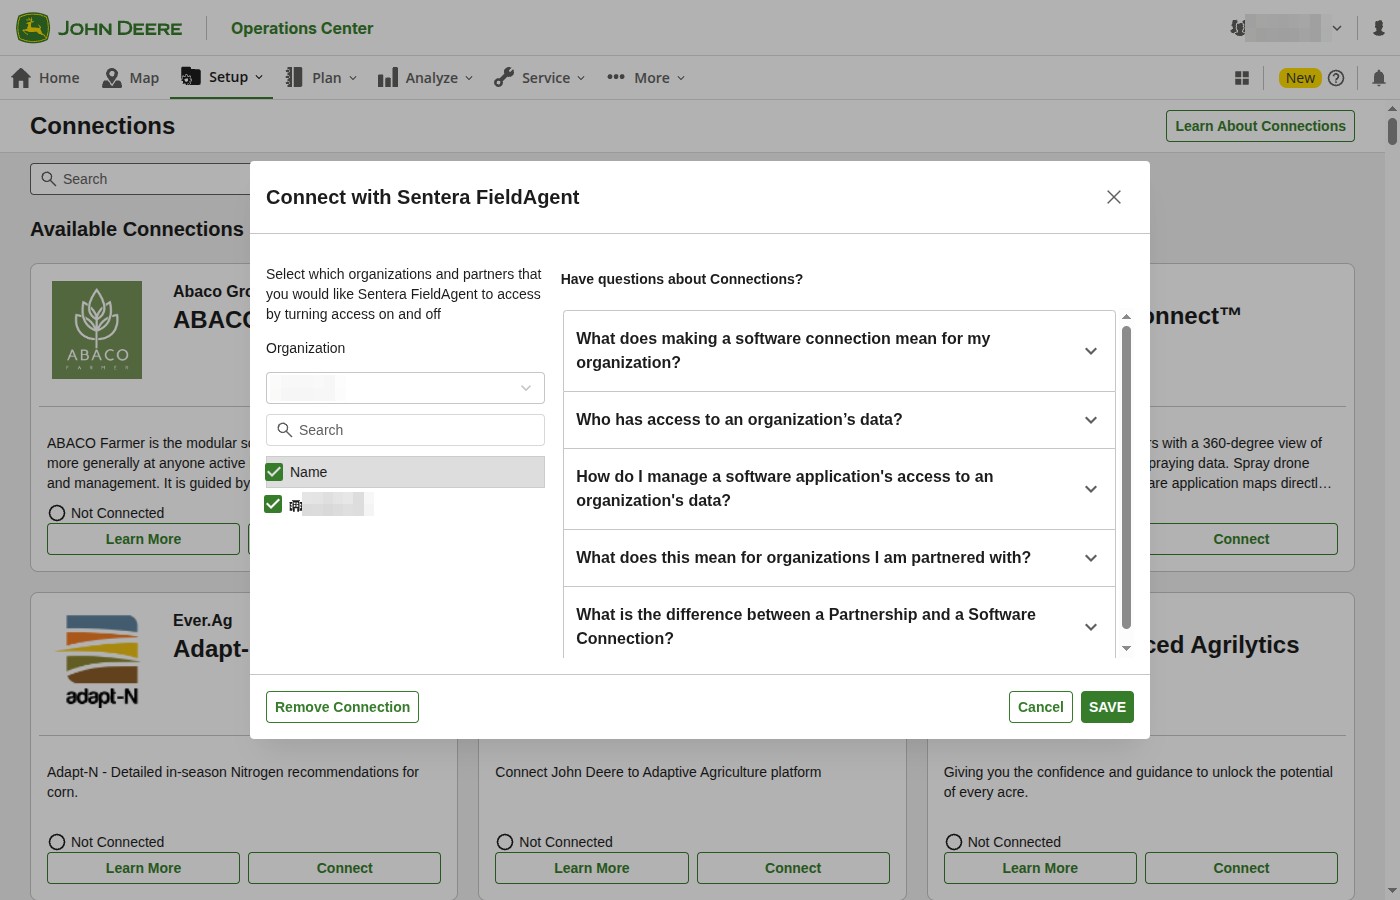This screenshot has height=900, width=1400.
Task: Open the Service menu
Action: [x=539, y=78]
